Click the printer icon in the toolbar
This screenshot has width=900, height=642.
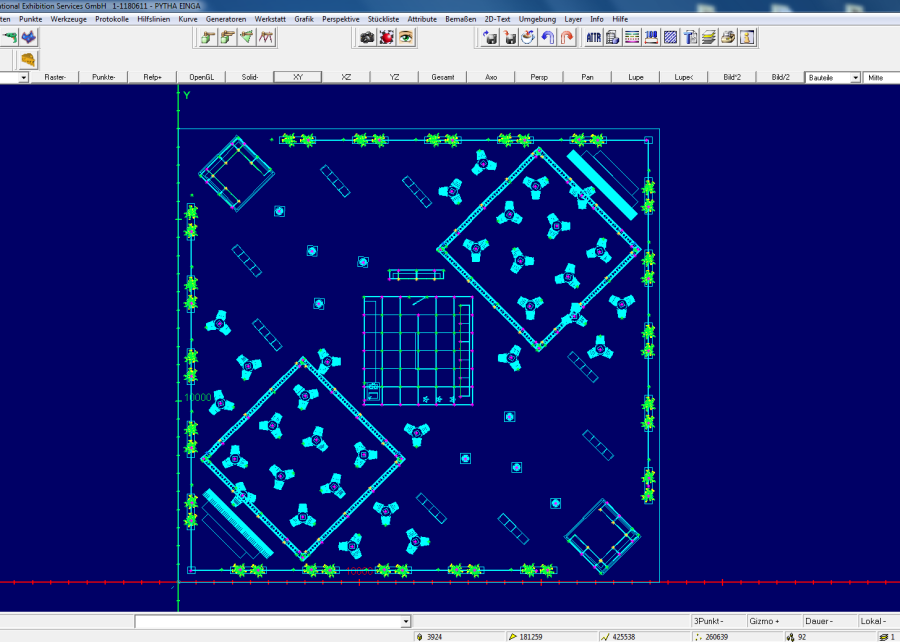pos(727,37)
